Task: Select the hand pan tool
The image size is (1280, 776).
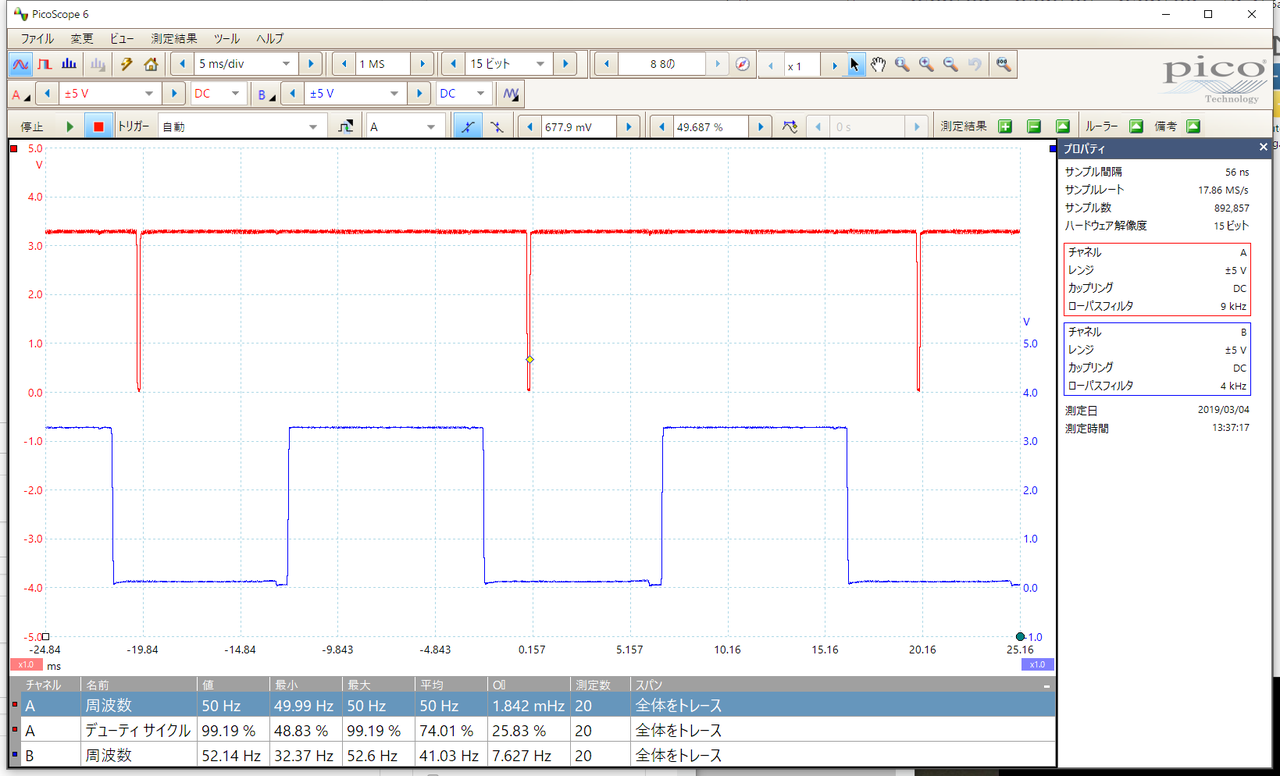Action: coord(878,64)
